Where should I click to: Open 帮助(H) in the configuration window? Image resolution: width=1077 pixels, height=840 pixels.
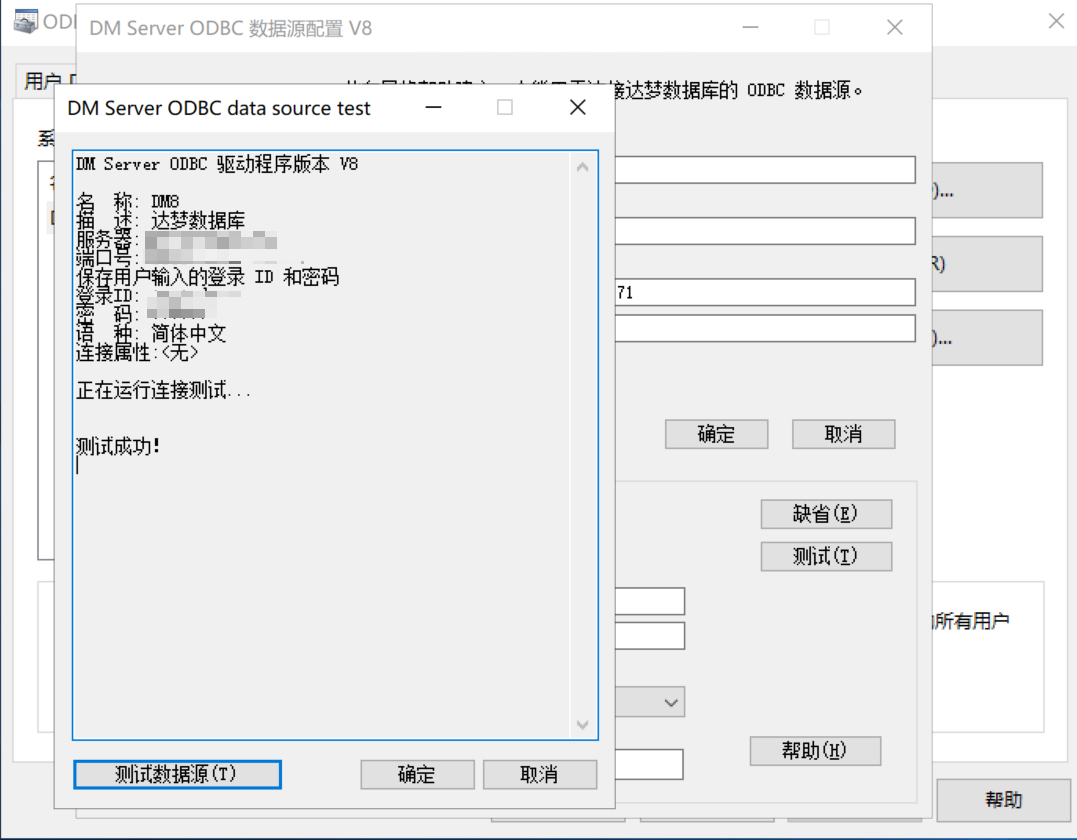[x=815, y=751]
